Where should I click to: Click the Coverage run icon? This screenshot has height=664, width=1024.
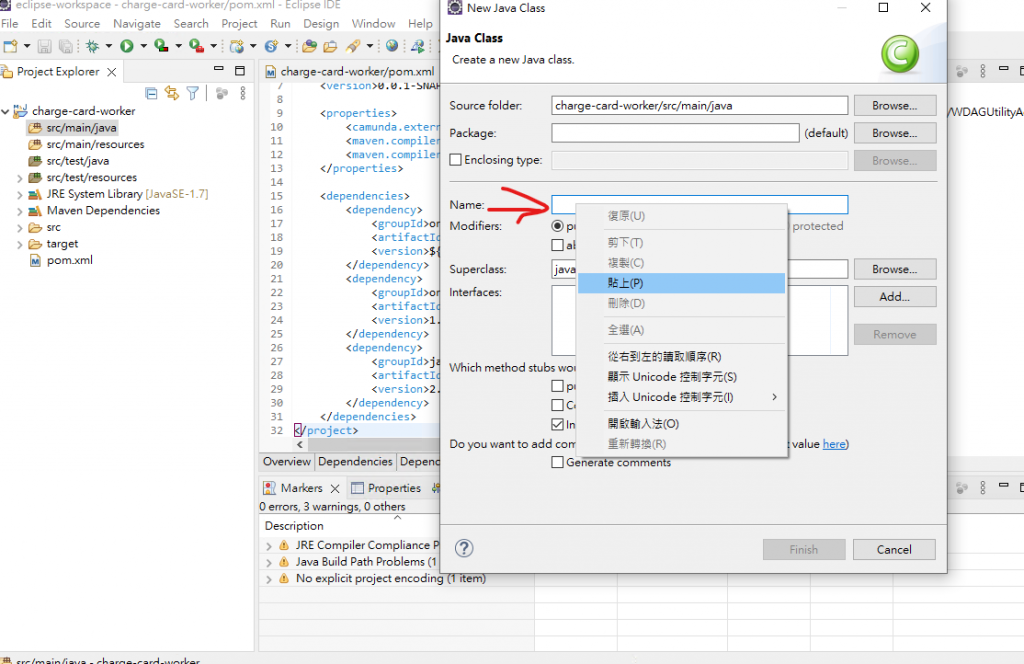(161, 46)
